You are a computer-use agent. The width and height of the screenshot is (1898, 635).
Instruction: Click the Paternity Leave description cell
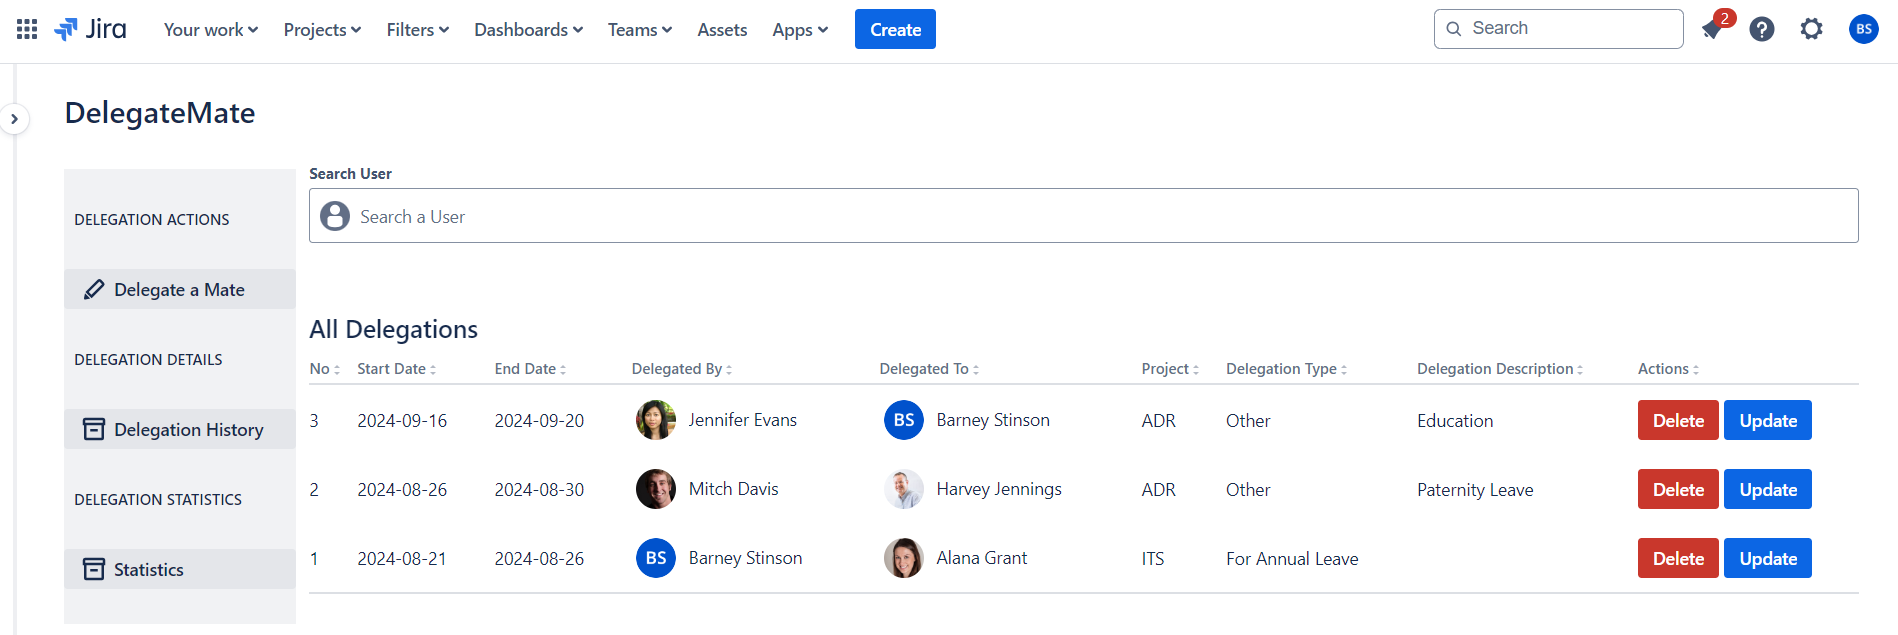point(1475,490)
